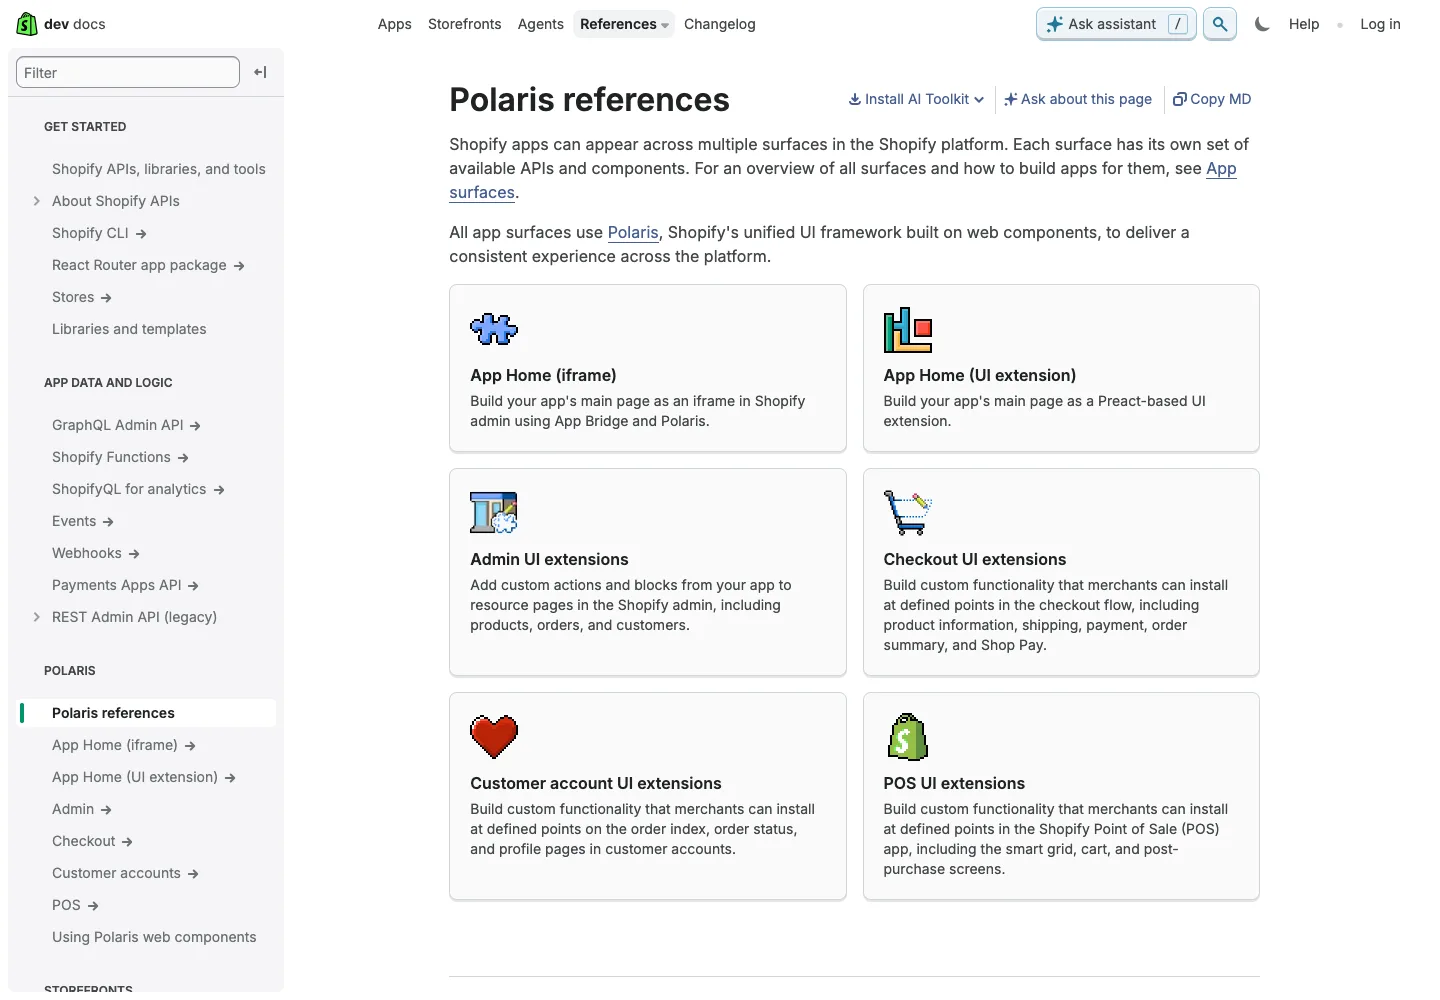The image size is (1440, 1000).
Task: Click the Admin UI extensions window icon
Action: point(494,513)
